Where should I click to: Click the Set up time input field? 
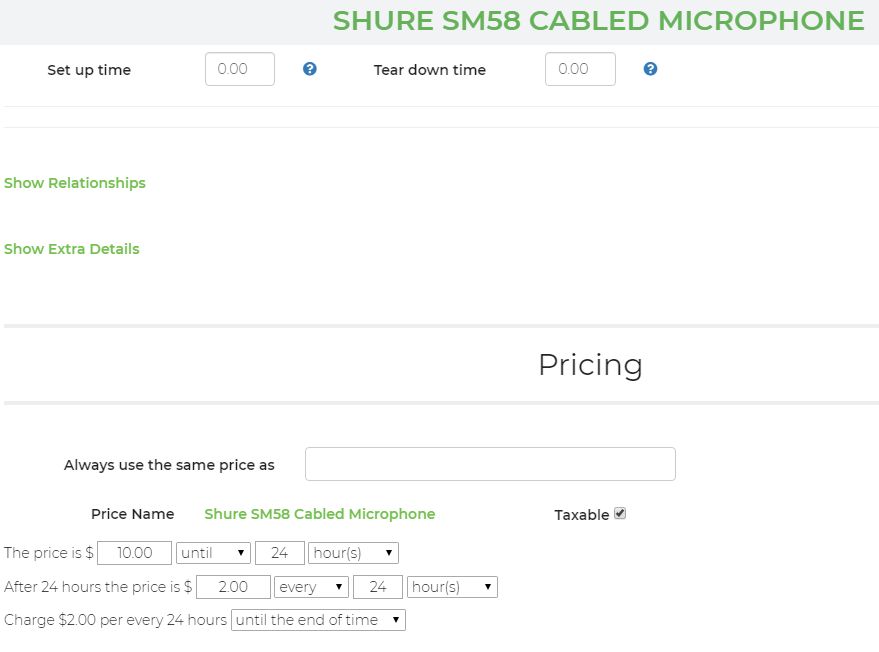tap(240, 69)
